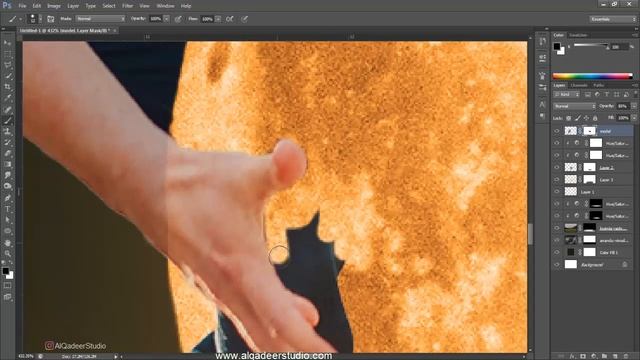
Task: Select the Layer 1 thumbnail
Action: [571, 191]
